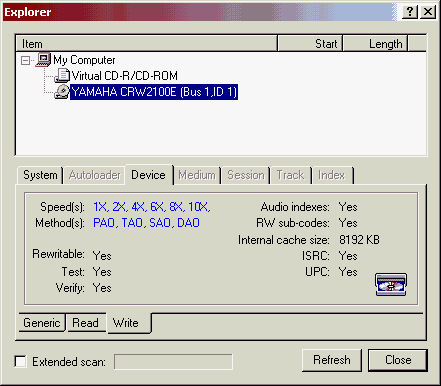Click the Verify label
This screenshot has height=386, width=441.
[x=70, y=288]
